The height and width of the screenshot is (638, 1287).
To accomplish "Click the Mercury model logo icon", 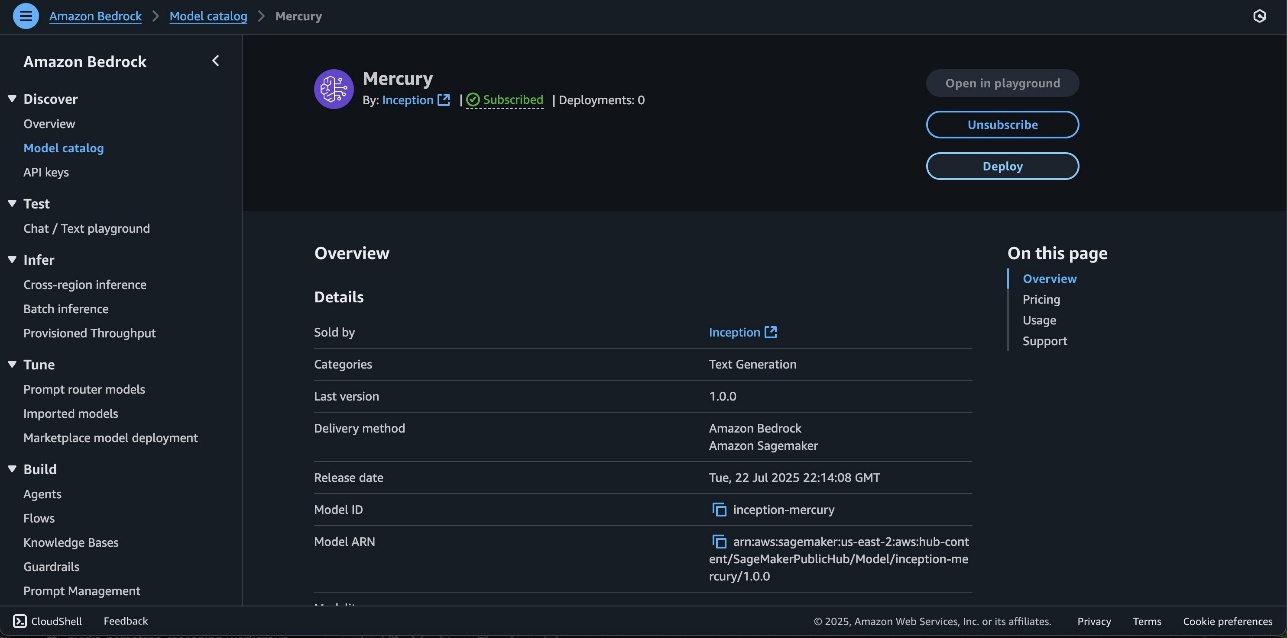I will coord(334,89).
